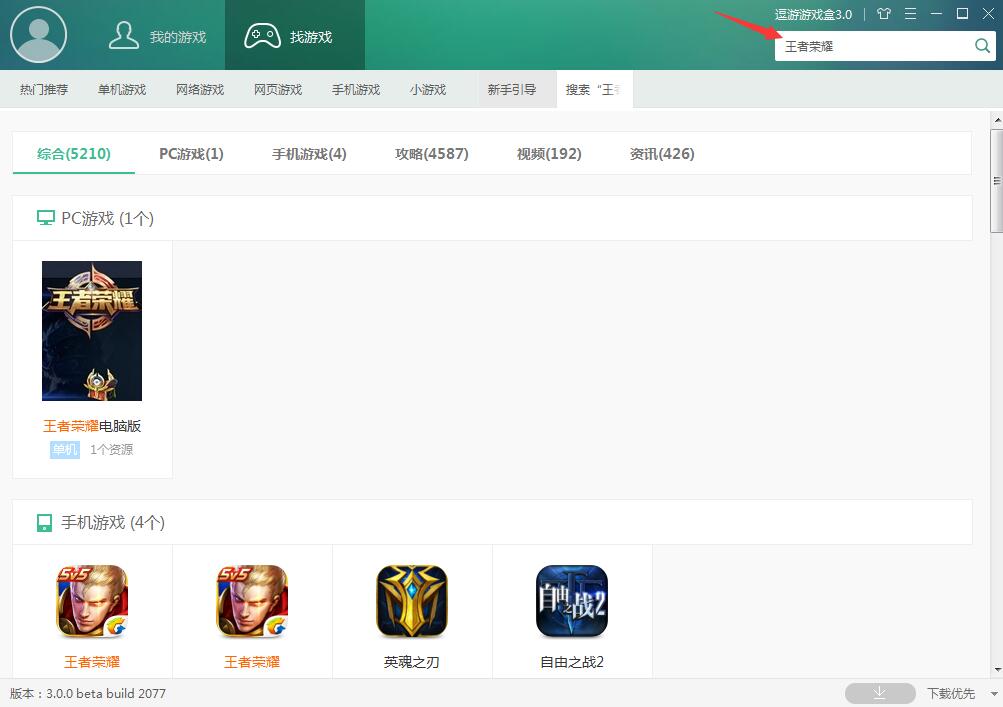Image resolution: width=1003 pixels, height=707 pixels.
Task: Open the download manager button
Action: 880,693
